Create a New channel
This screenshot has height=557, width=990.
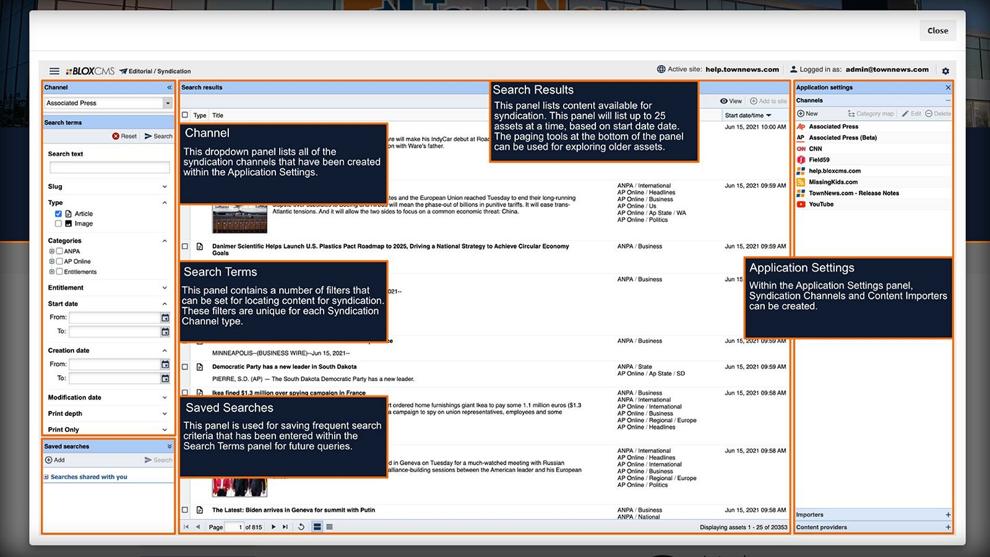(x=808, y=114)
